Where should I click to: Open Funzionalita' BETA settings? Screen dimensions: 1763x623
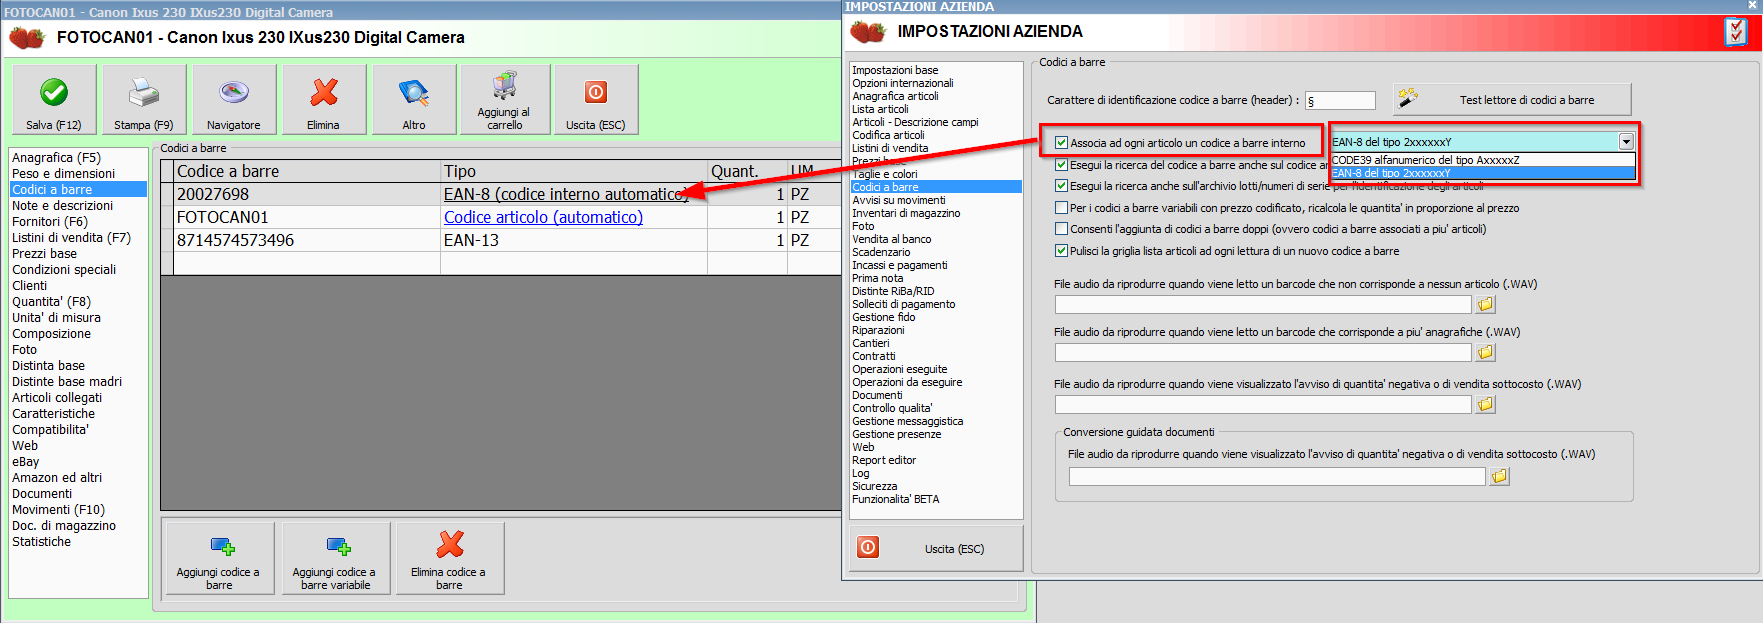pos(896,499)
